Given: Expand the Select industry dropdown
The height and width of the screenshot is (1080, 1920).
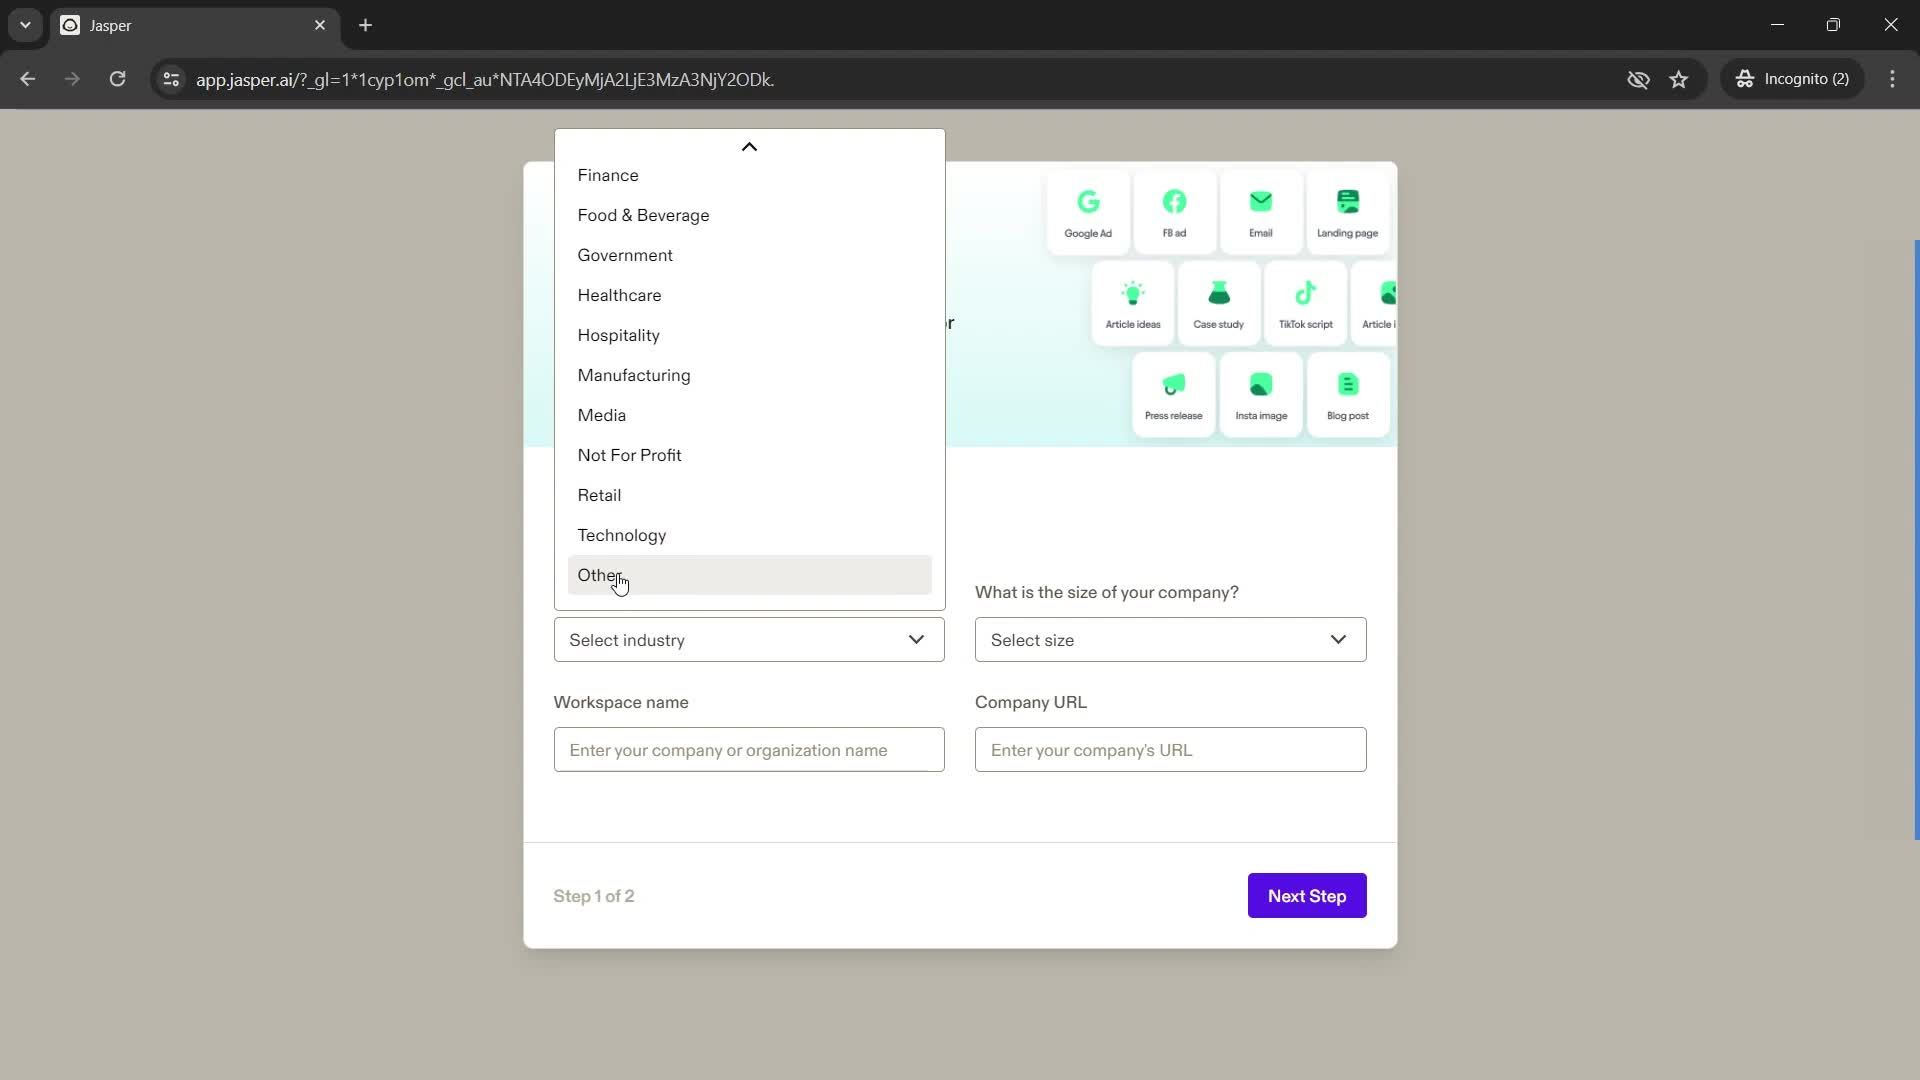Looking at the screenshot, I should pos(750,642).
